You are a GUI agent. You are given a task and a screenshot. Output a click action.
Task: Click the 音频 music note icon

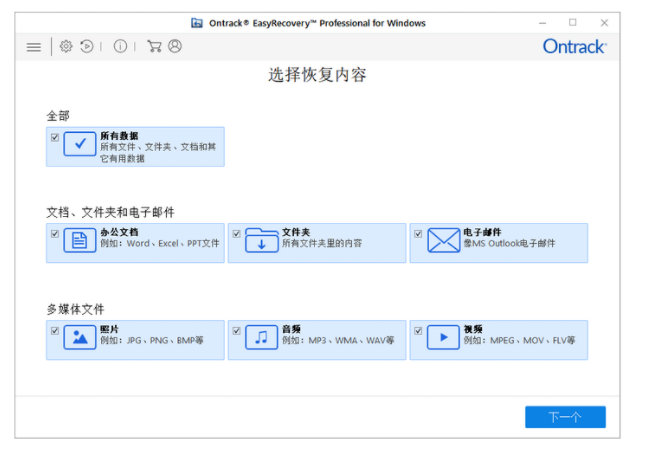tap(262, 338)
